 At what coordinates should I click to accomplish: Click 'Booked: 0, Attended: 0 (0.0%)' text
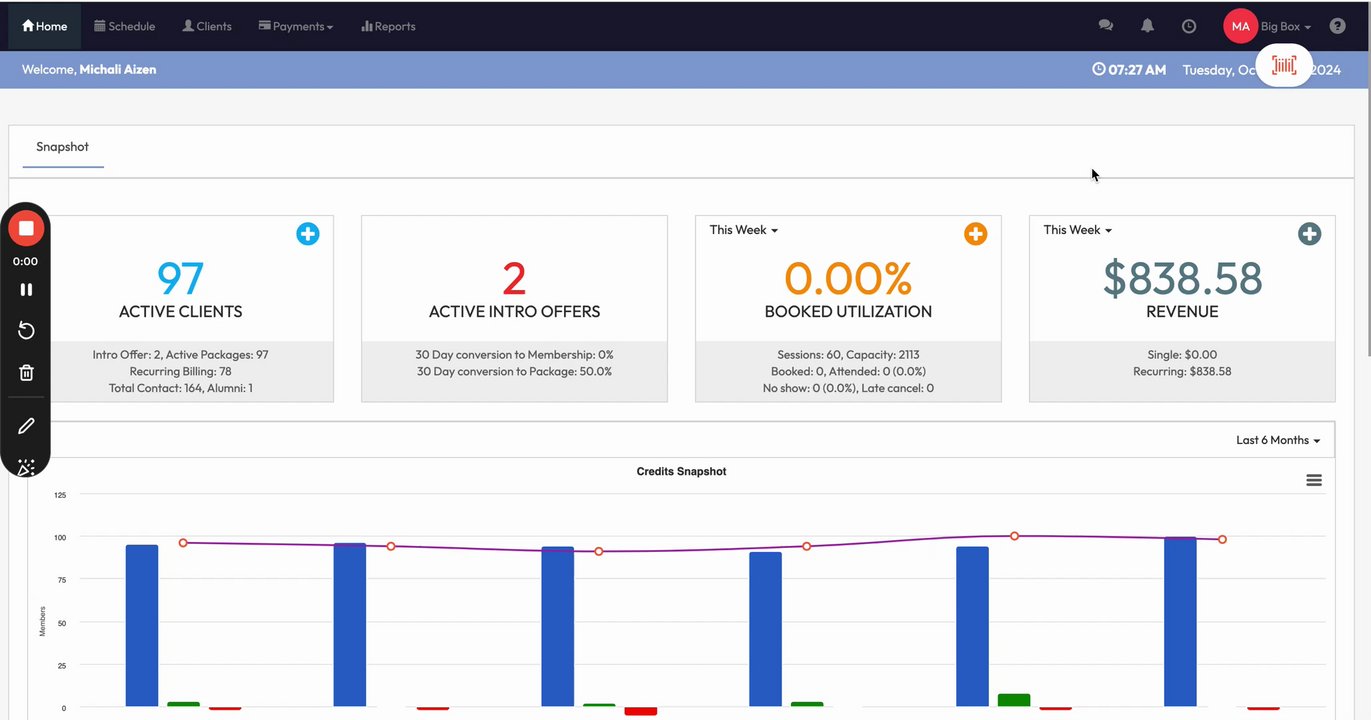coord(848,371)
